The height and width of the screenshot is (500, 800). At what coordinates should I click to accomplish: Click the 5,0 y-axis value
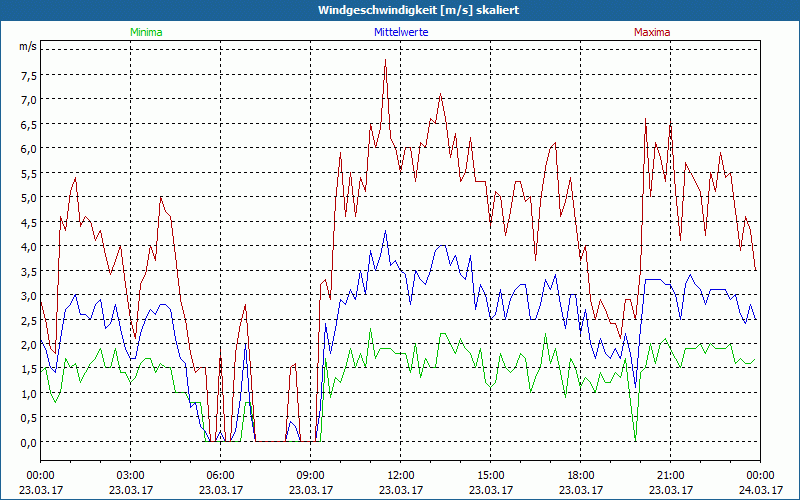[x=29, y=198]
